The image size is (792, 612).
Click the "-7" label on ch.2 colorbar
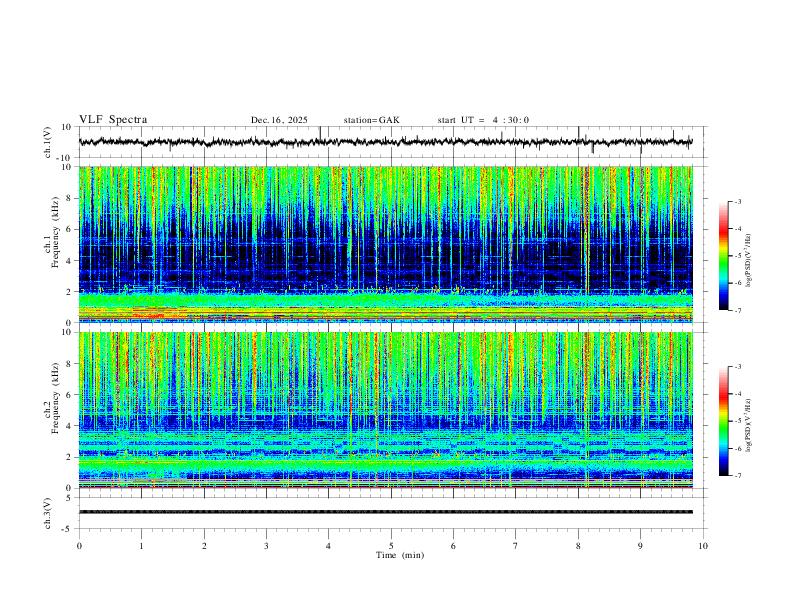737,476
